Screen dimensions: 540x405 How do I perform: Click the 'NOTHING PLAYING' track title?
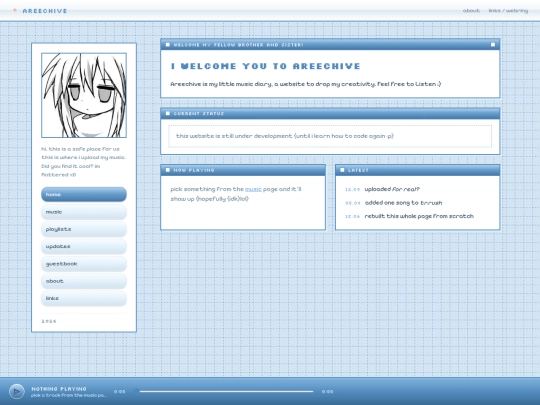[x=59, y=389]
